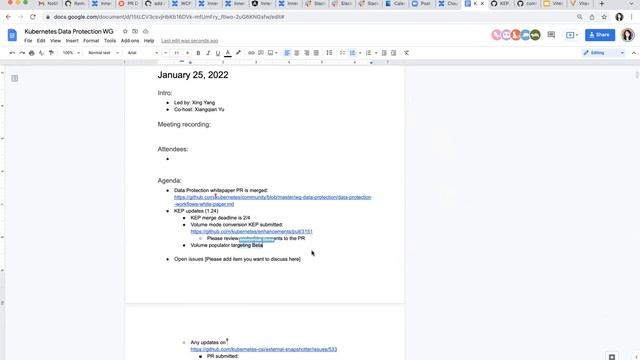Insert an image from the toolbar
Image resolution: width=640 pixels, height=360 pixels.
click(270, 53)
